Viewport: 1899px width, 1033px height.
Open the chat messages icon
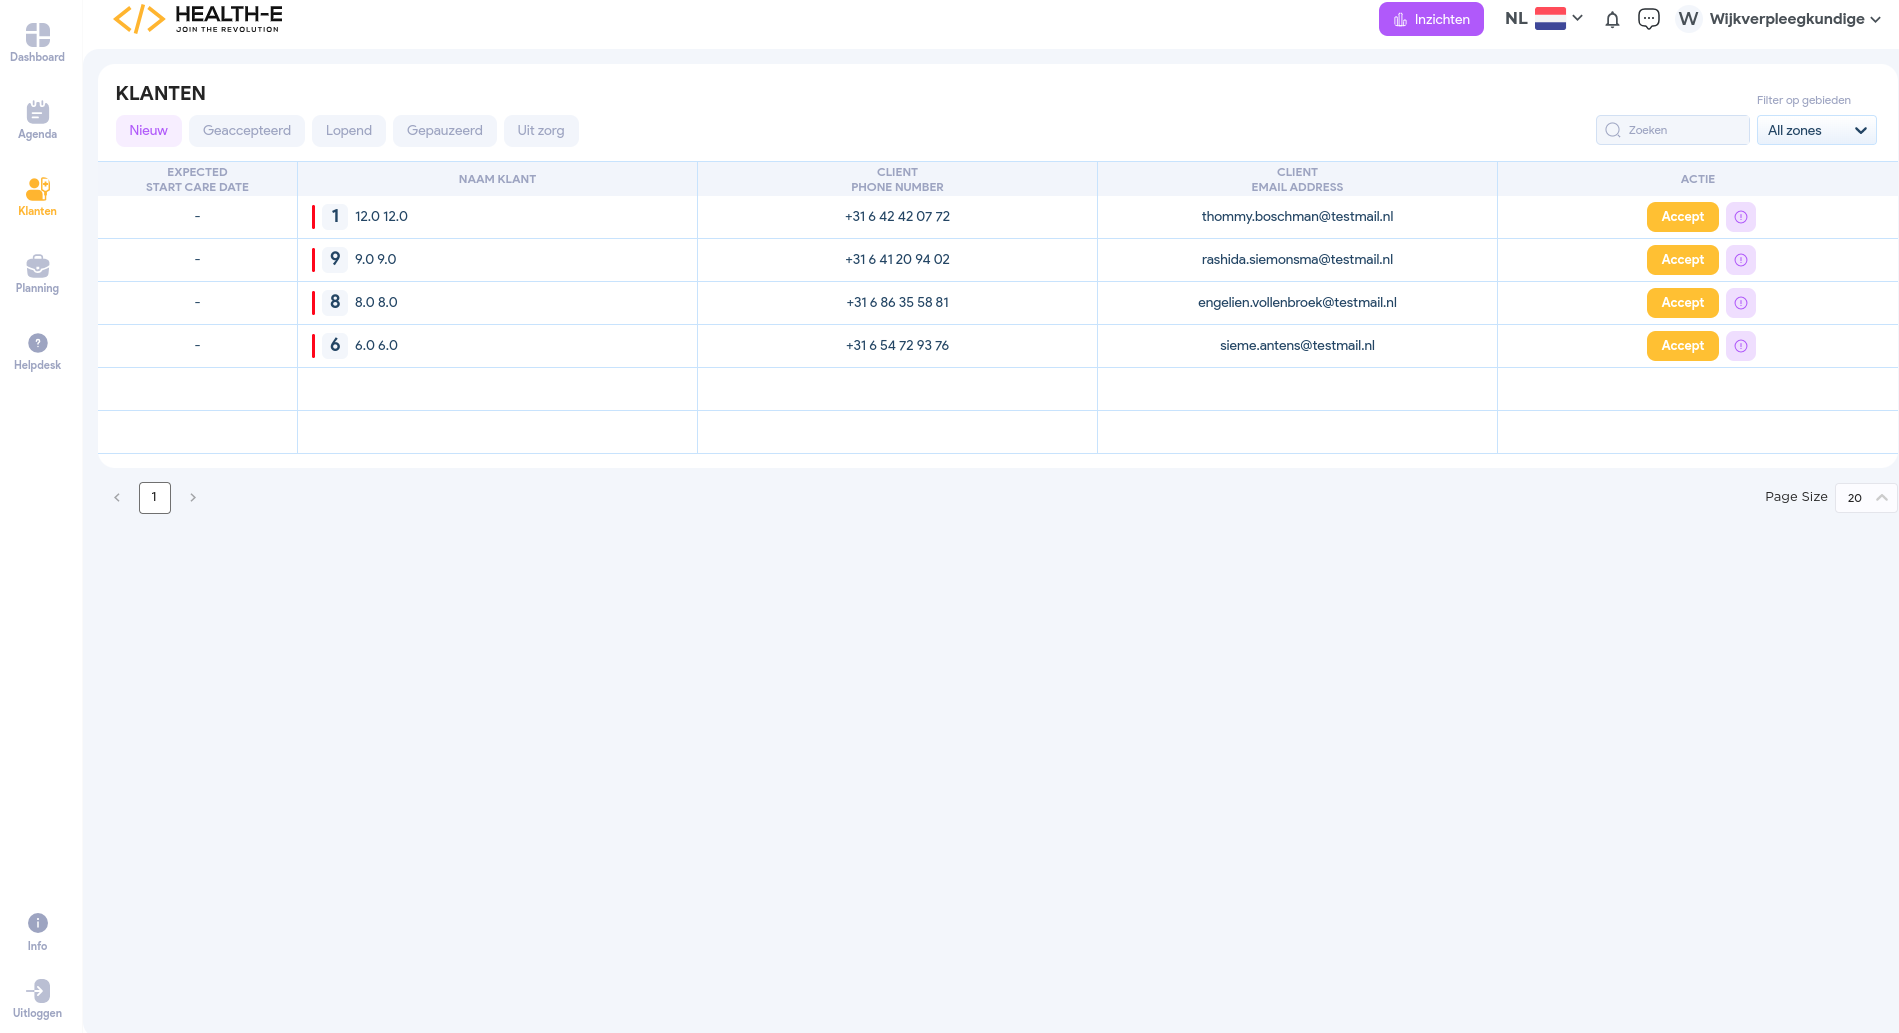[1648, 19]
